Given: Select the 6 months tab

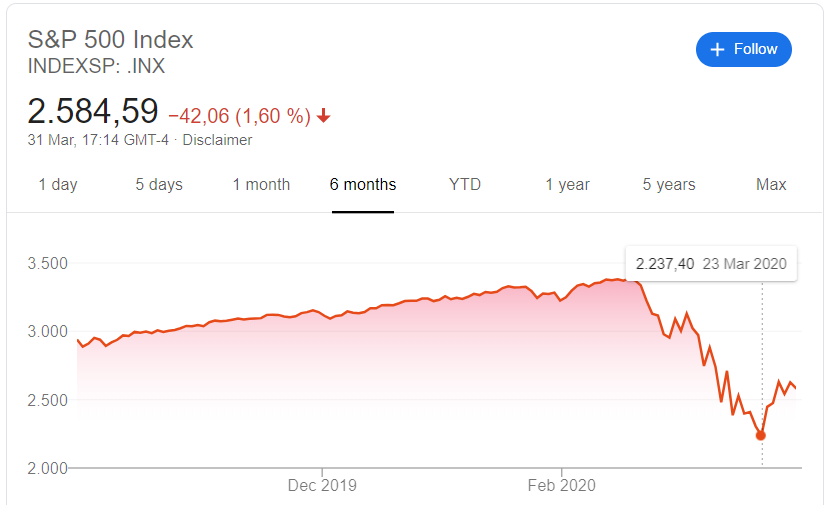Looking at the screenshot, I should point(363,184).
